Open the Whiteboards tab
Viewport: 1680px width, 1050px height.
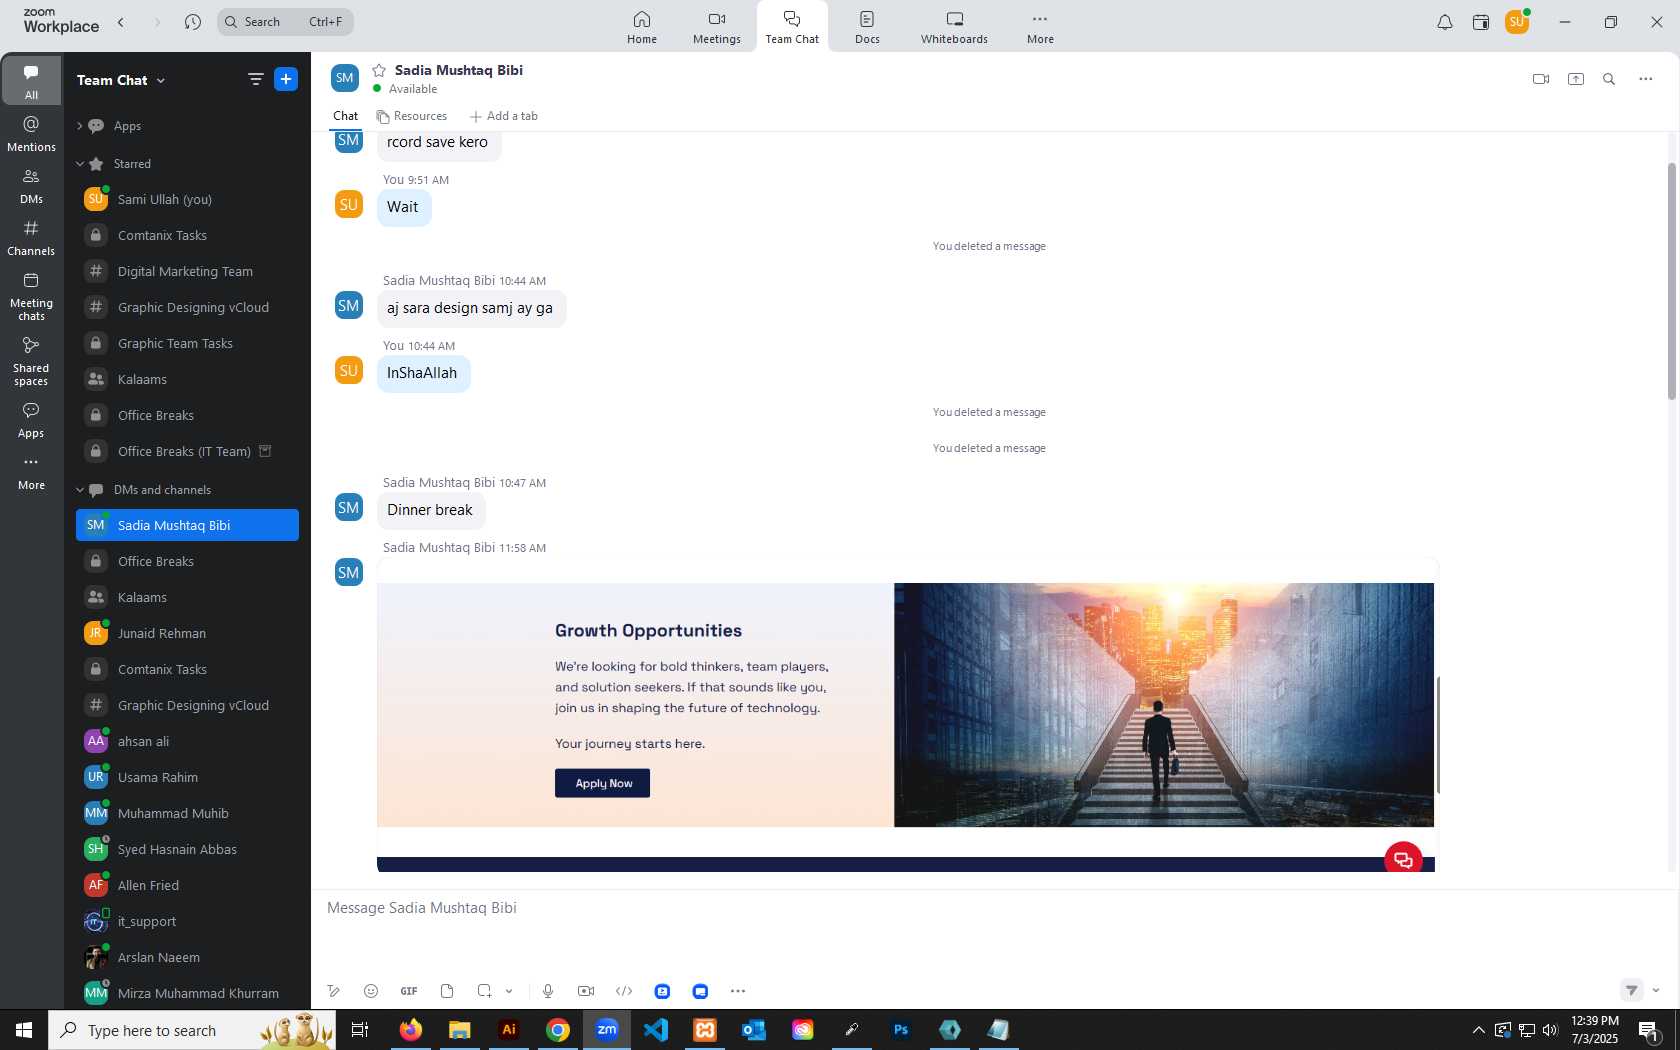pos(954,27)
